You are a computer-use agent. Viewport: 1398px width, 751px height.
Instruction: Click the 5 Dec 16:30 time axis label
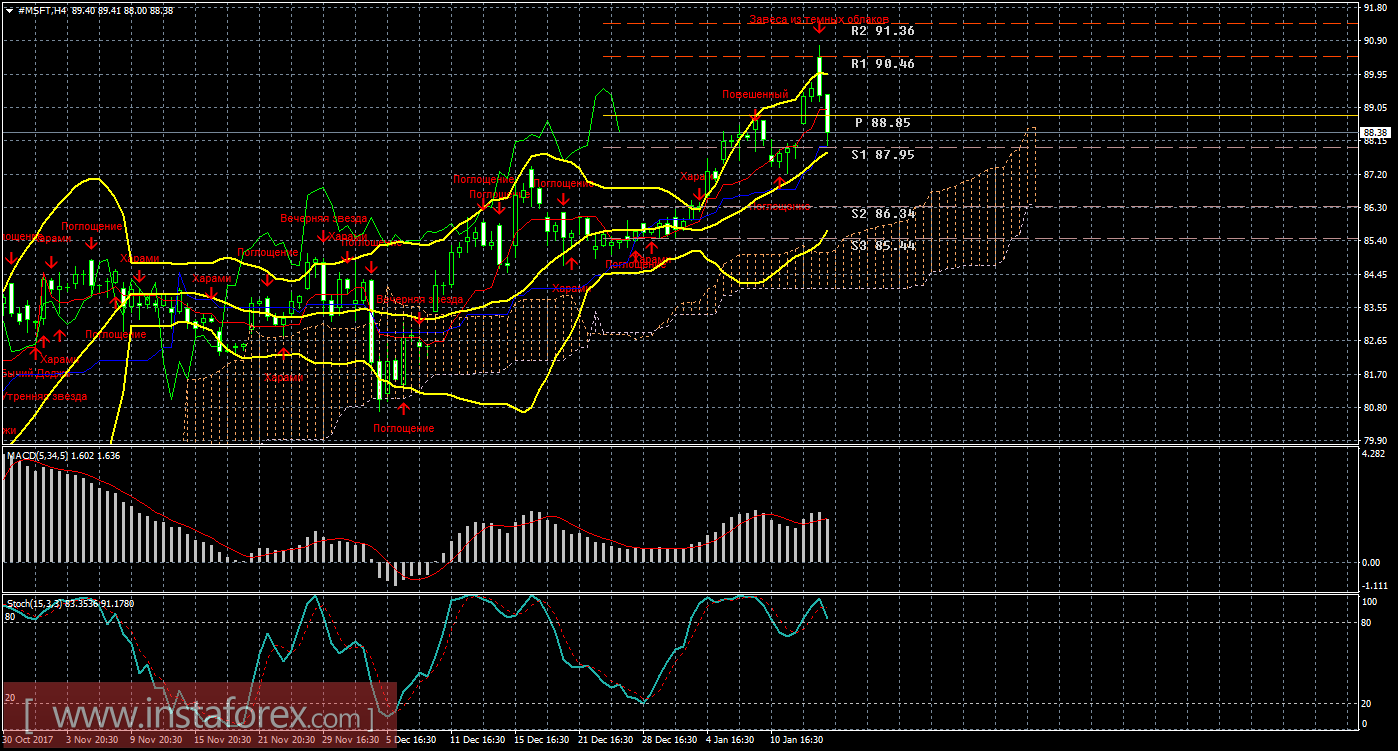pyautogui.click(x=410, y=740)
